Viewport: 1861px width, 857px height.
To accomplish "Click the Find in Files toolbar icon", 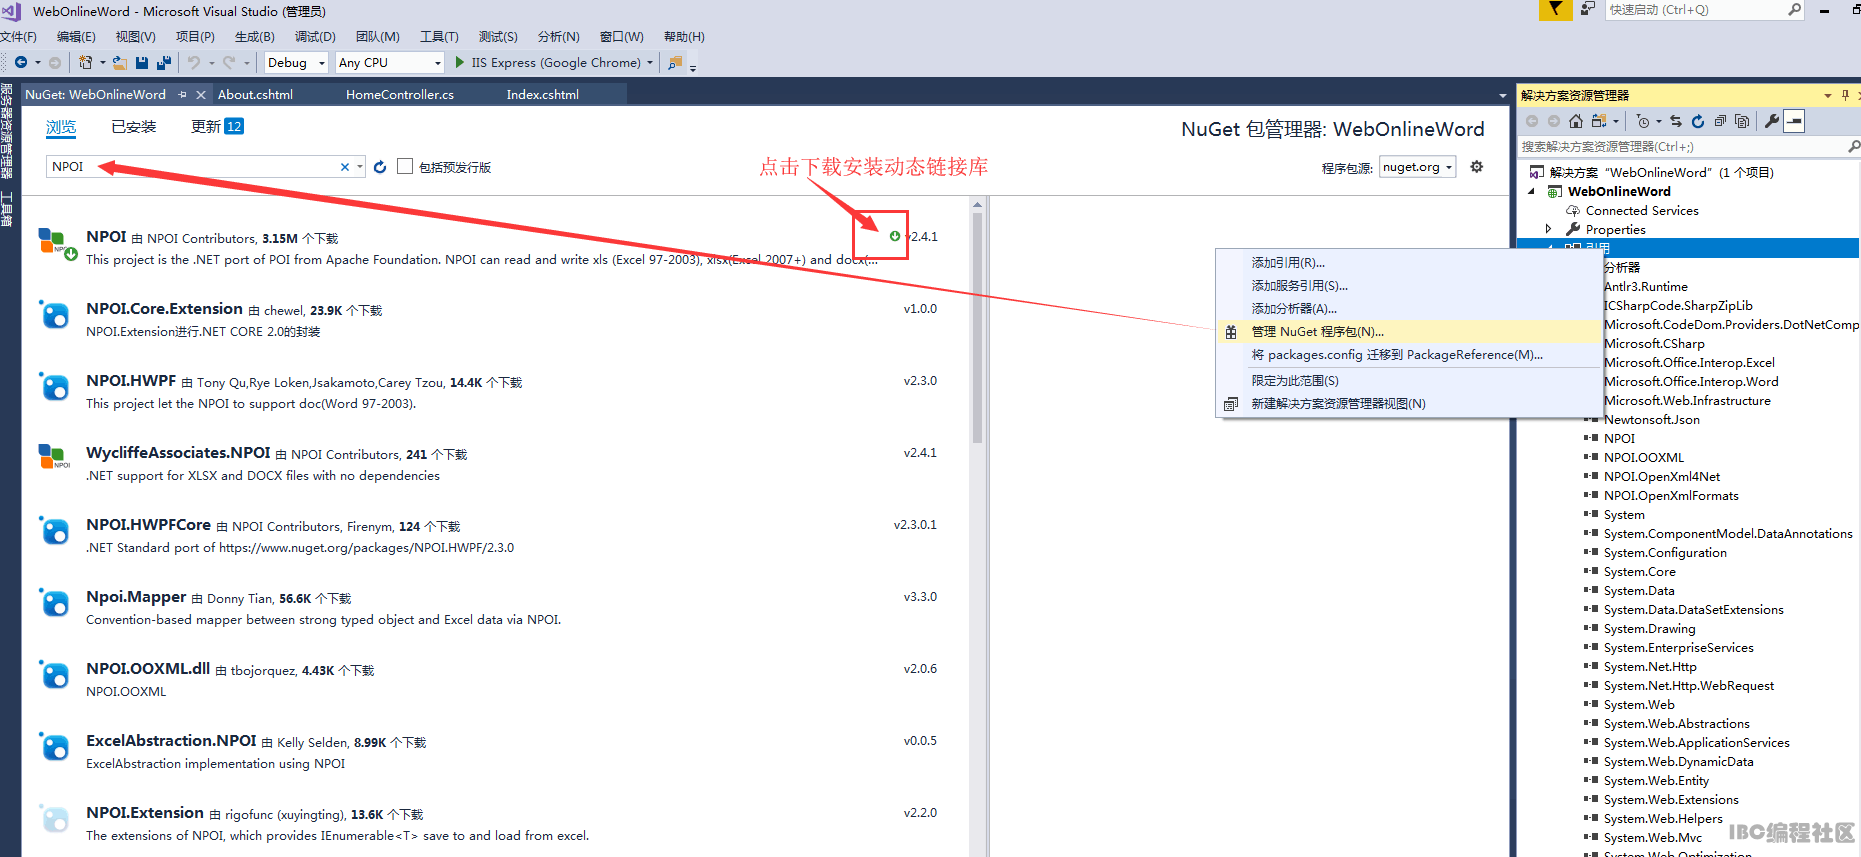I will pos(675,62).
